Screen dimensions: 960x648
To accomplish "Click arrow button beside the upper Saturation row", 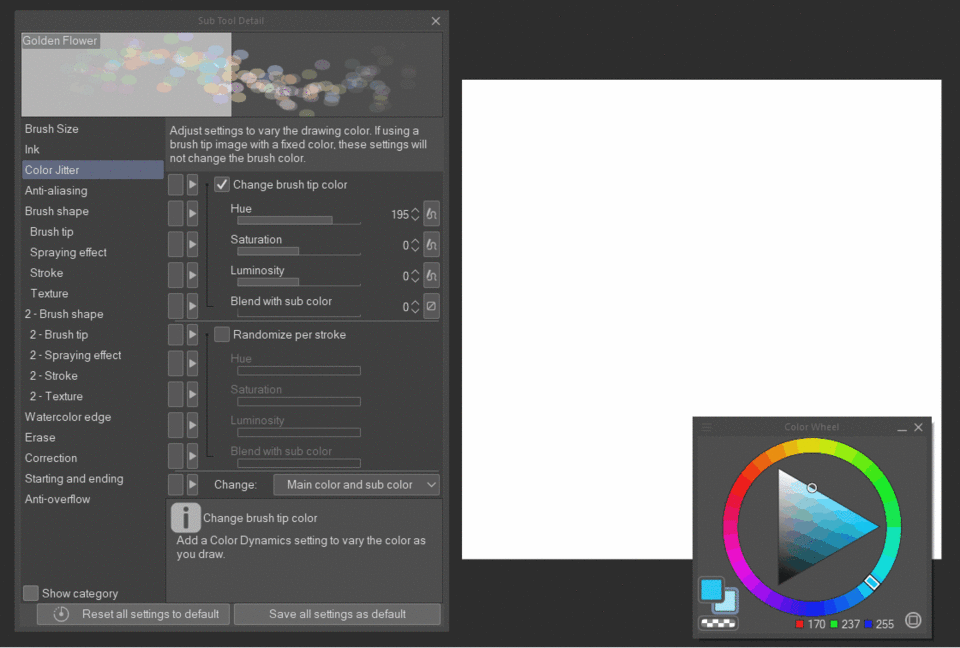I will (x=192, y=244).
